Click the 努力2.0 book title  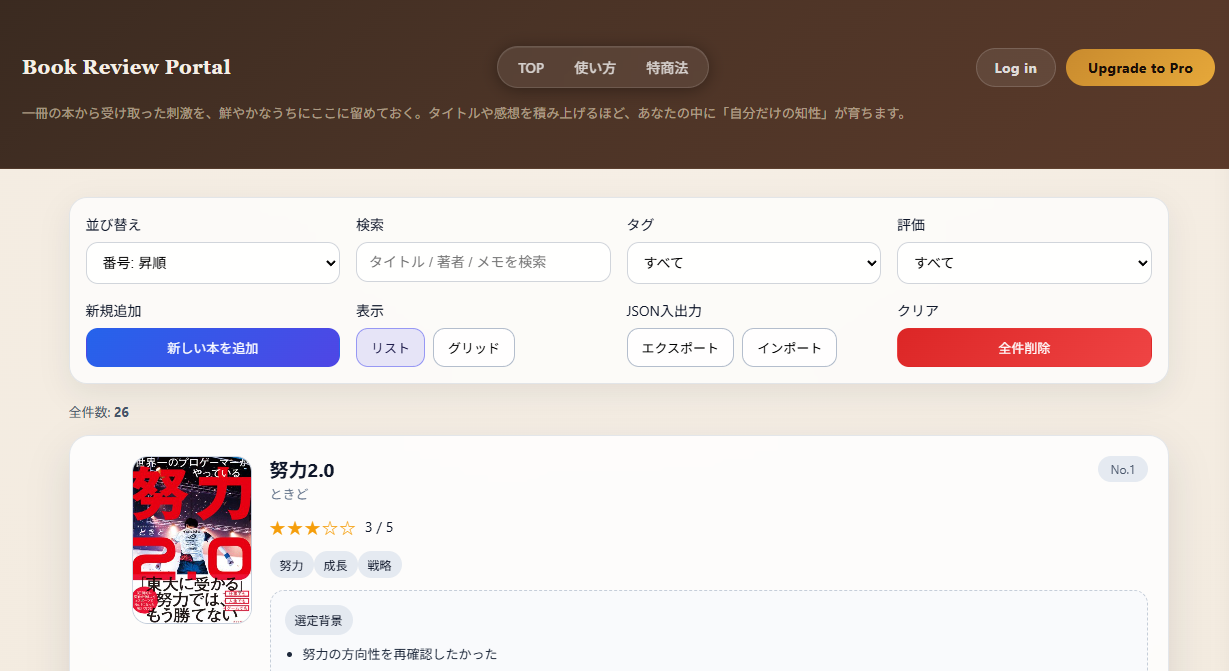302,470
